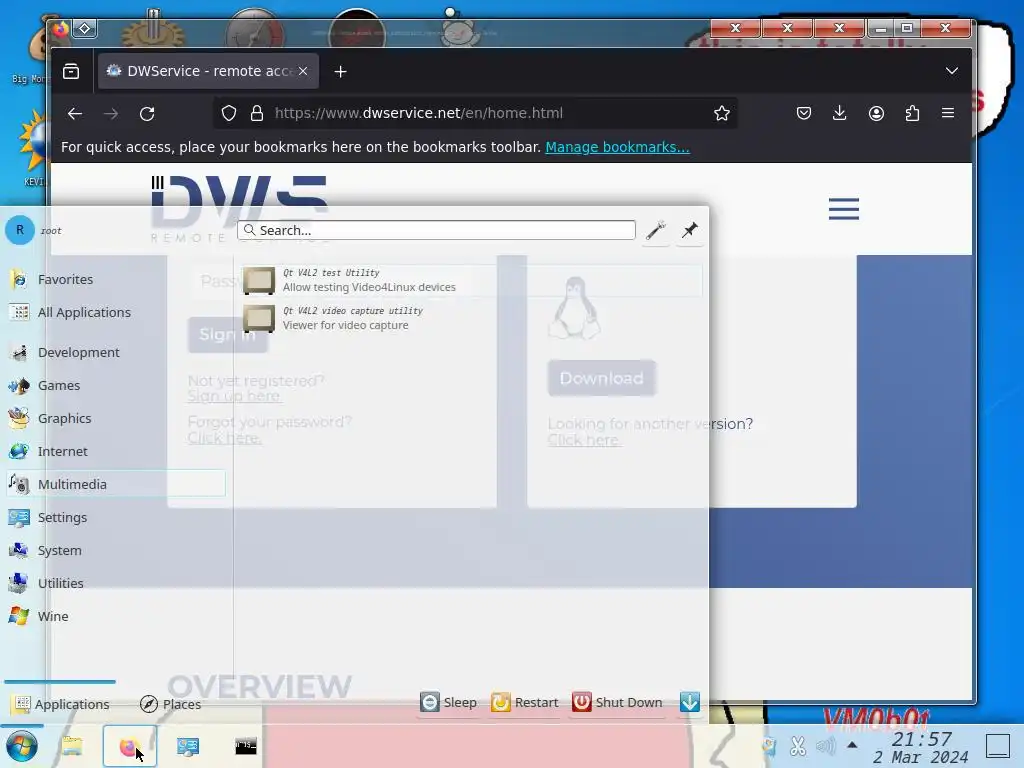This screenshot has height=768, width=1024.
Task: Click the Firefox taskbar button
Action: [129, 746]
